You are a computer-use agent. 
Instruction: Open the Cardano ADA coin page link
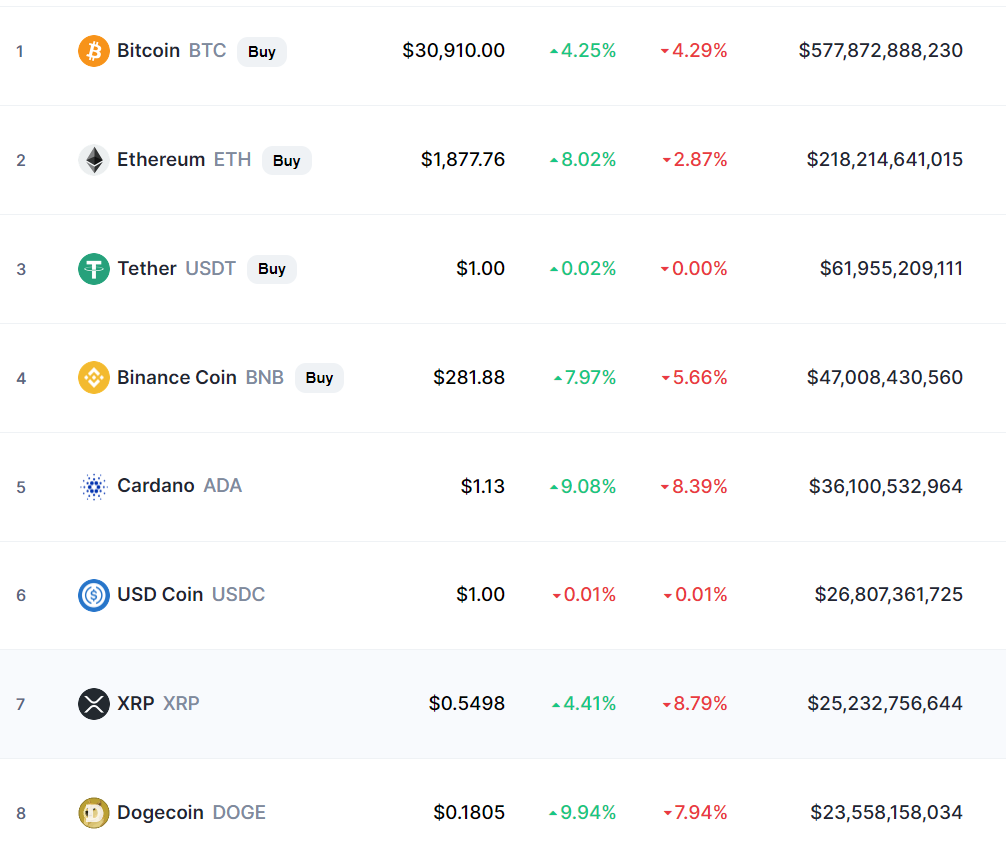[x=179, y=486]
